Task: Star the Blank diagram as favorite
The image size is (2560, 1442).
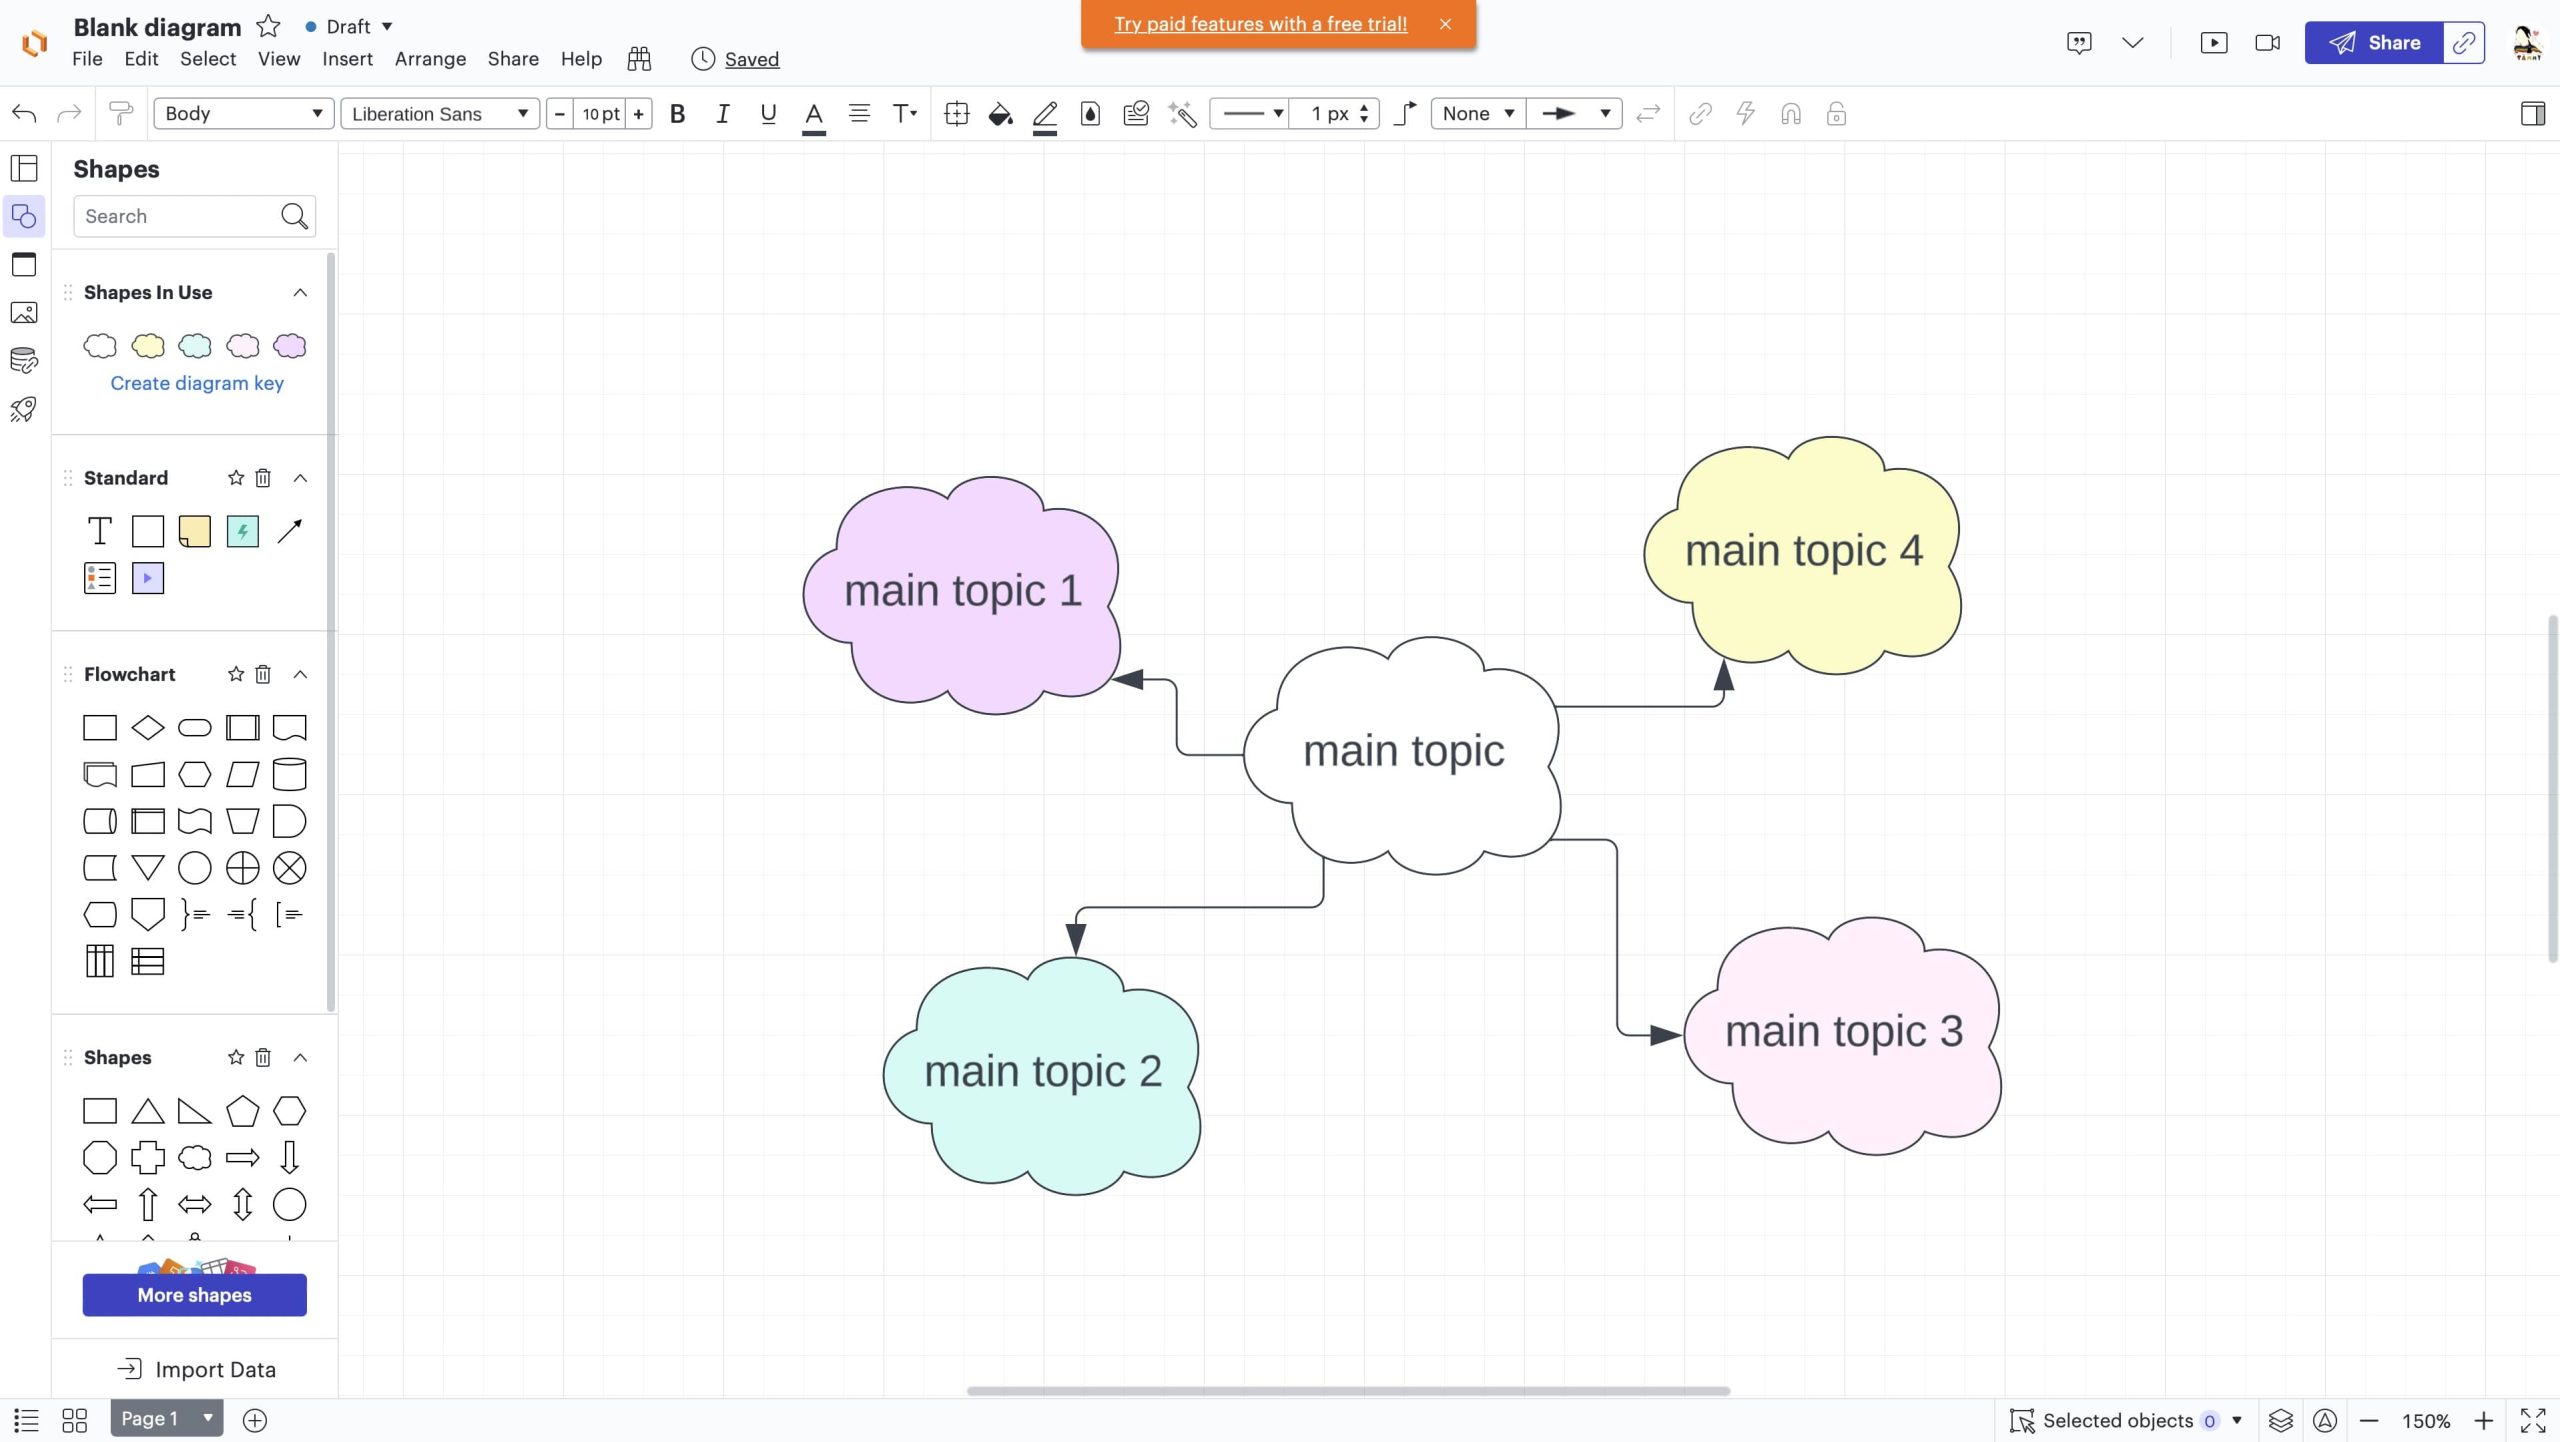Action: (x=268, y=26)
